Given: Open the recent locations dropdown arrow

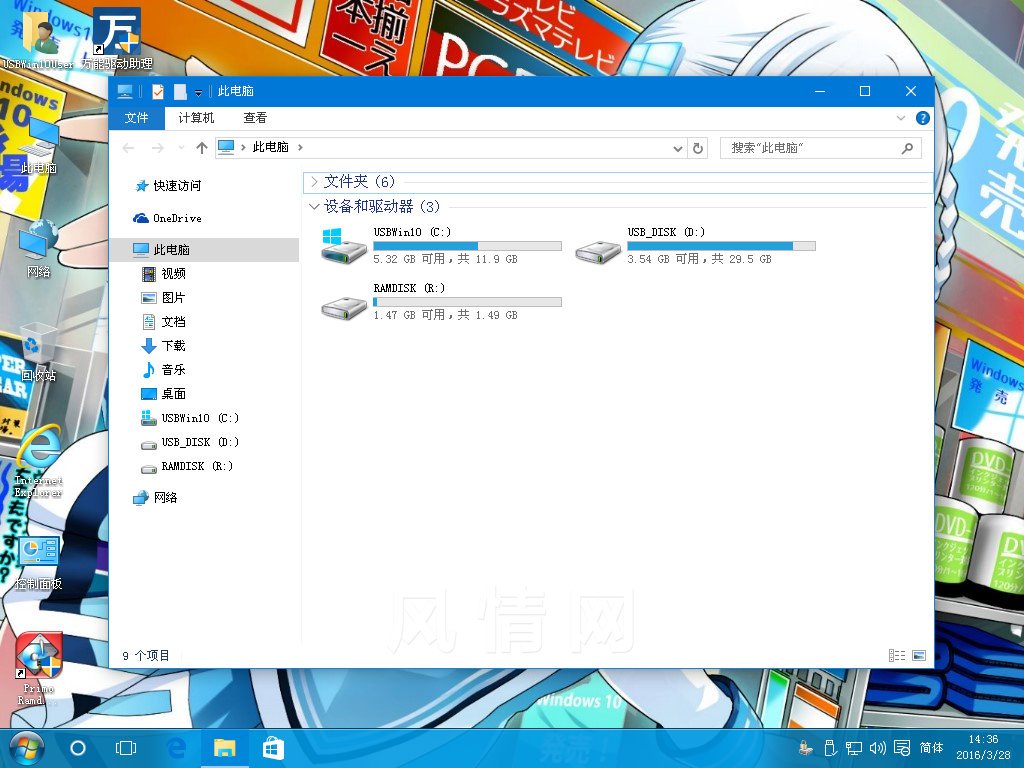Looking at the screenshot, I should [x=181, y=148].
